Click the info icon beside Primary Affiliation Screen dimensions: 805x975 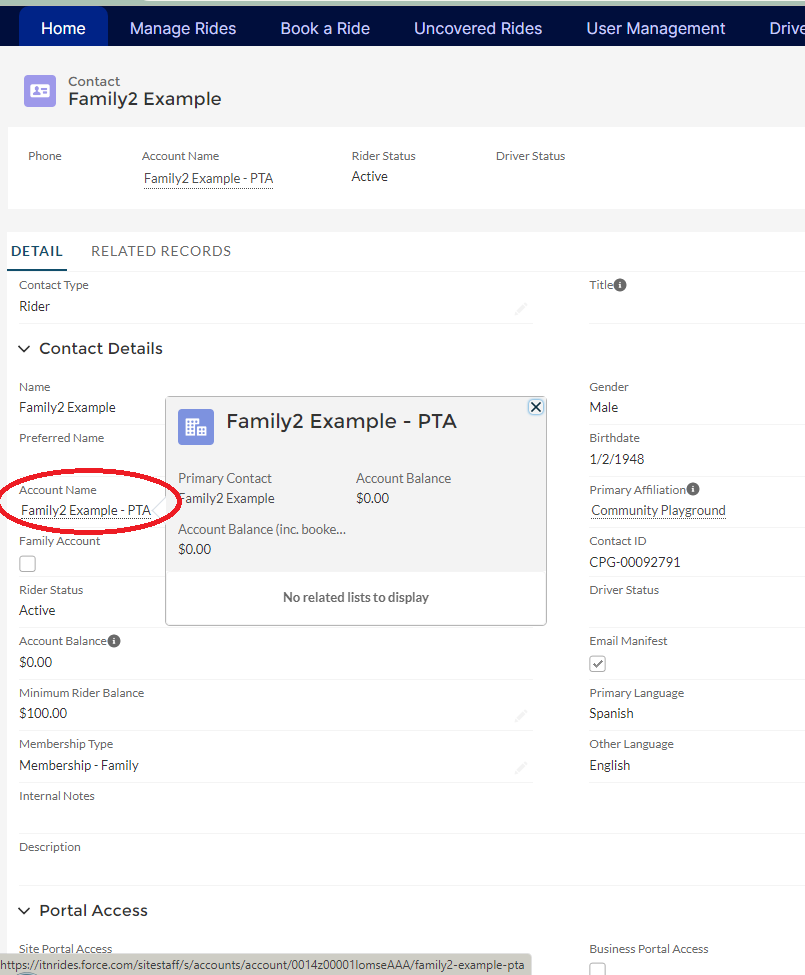coord(693,490)
